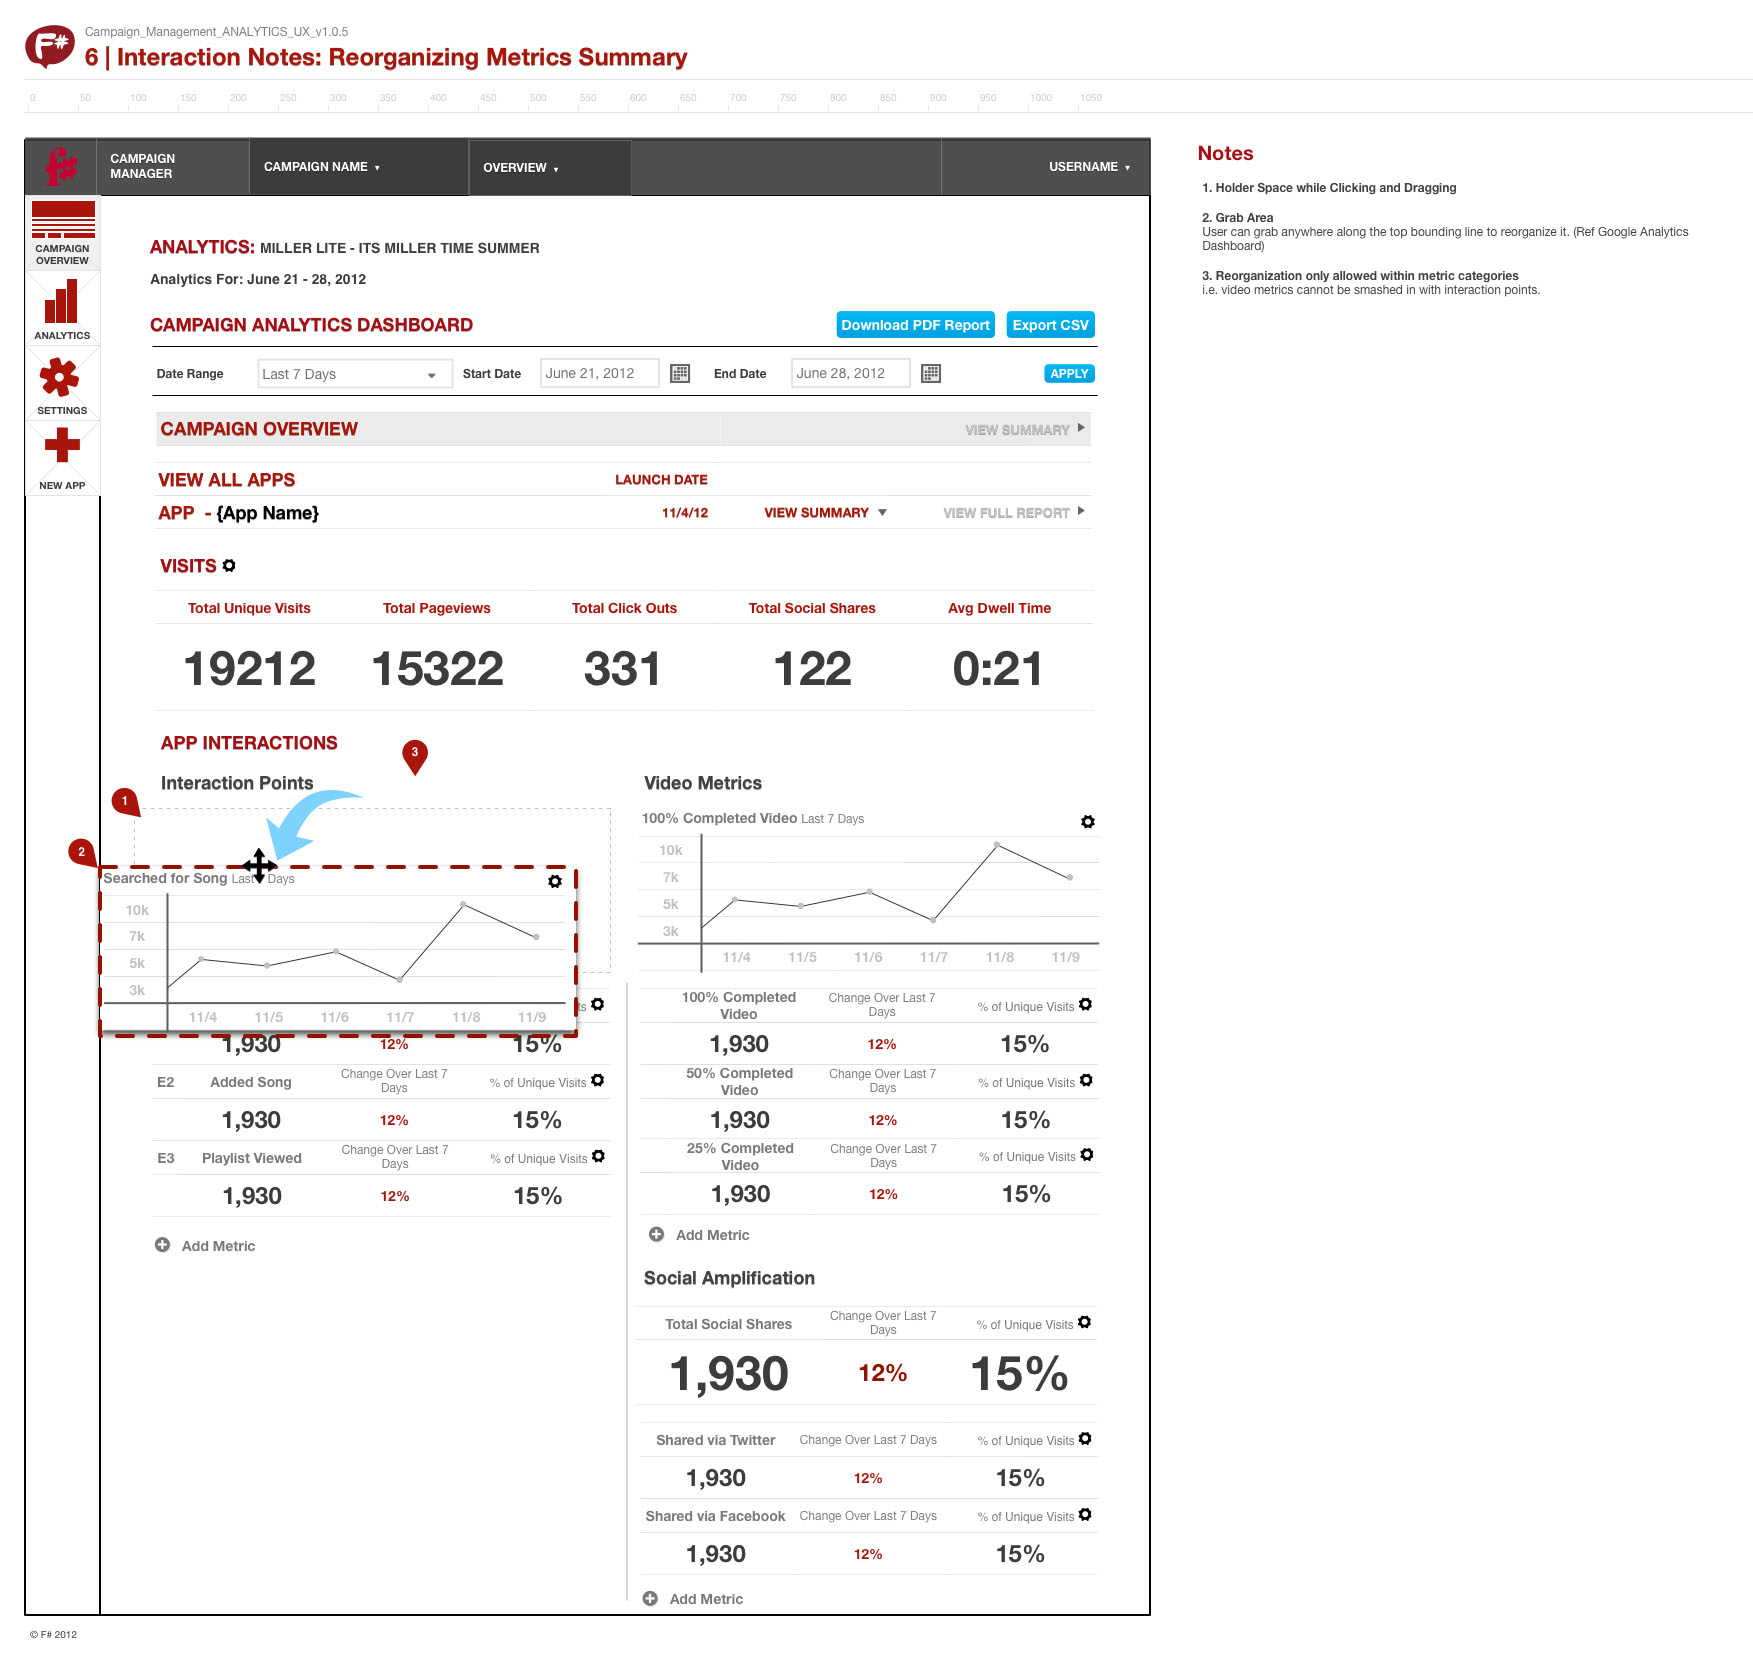Click Add Metric under Video Metrics
The image size is (1753, 1659).
click(x=712, y=1235)
